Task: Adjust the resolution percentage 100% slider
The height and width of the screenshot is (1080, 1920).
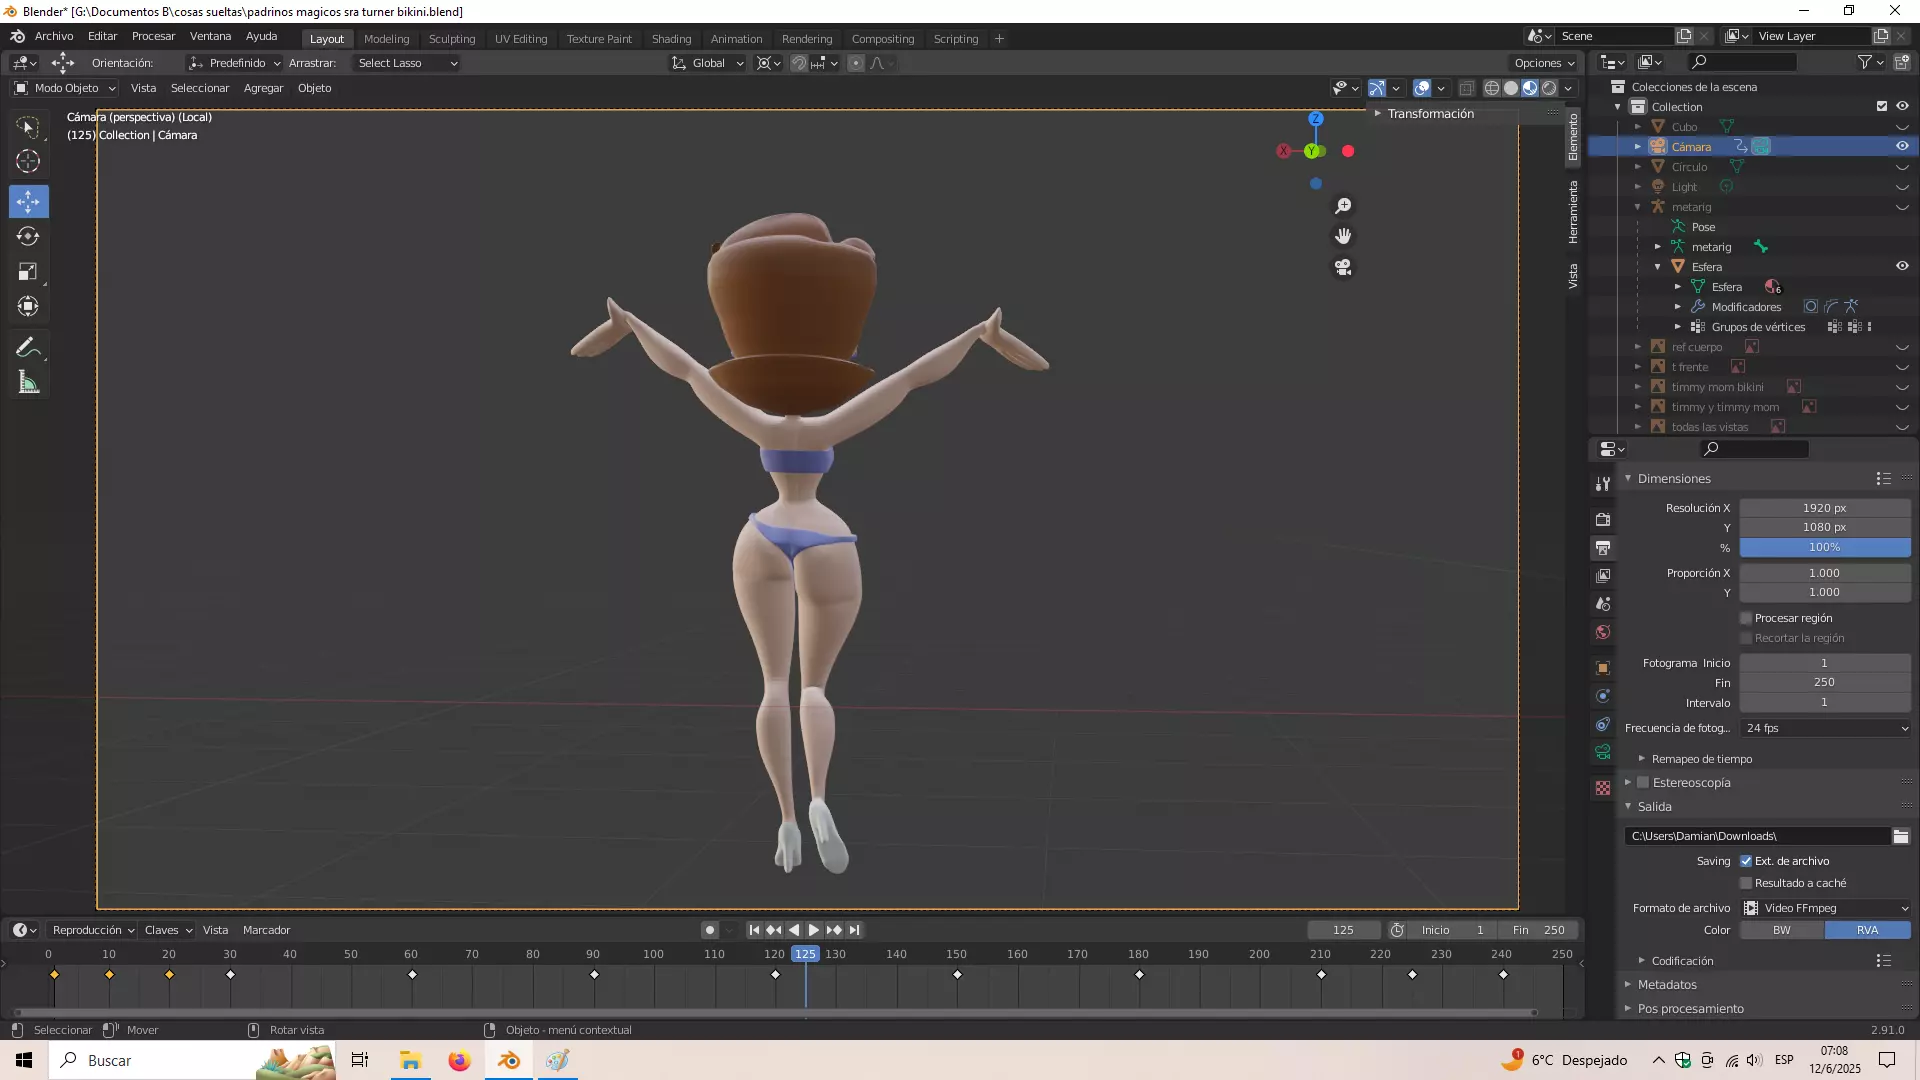Action: point(1825,548)
